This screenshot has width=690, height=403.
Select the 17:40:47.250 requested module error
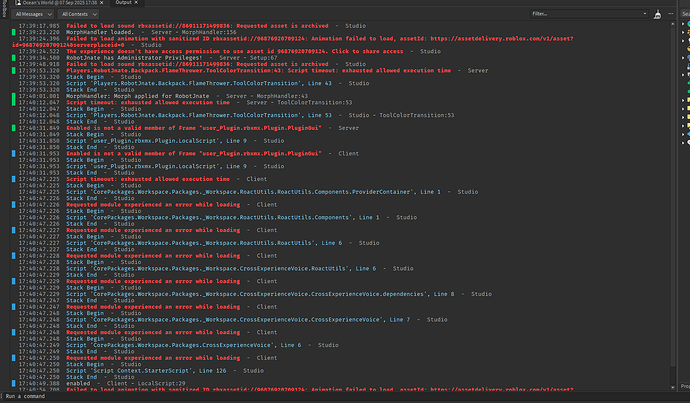click(153, 358)
